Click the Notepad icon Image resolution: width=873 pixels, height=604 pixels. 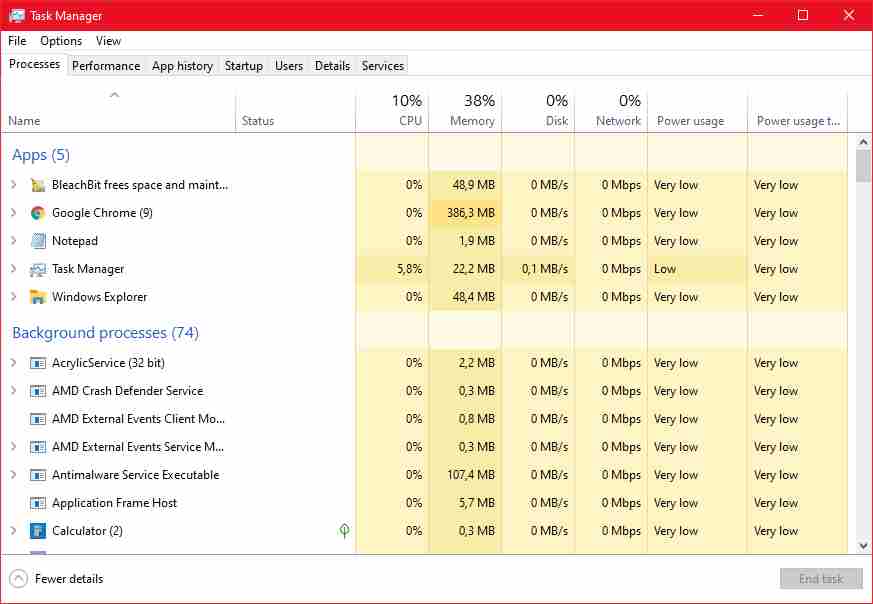[x=37, y=241]
